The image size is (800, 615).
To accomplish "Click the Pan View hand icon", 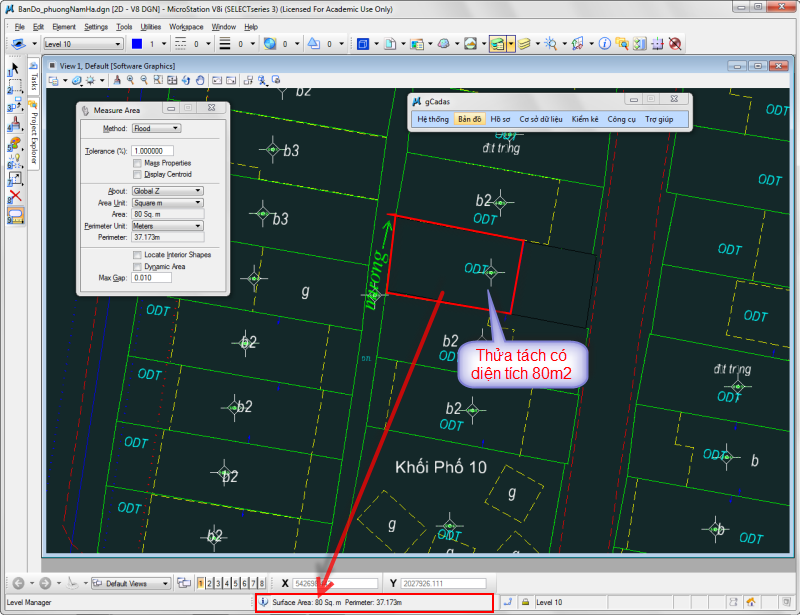I will 200,80.
